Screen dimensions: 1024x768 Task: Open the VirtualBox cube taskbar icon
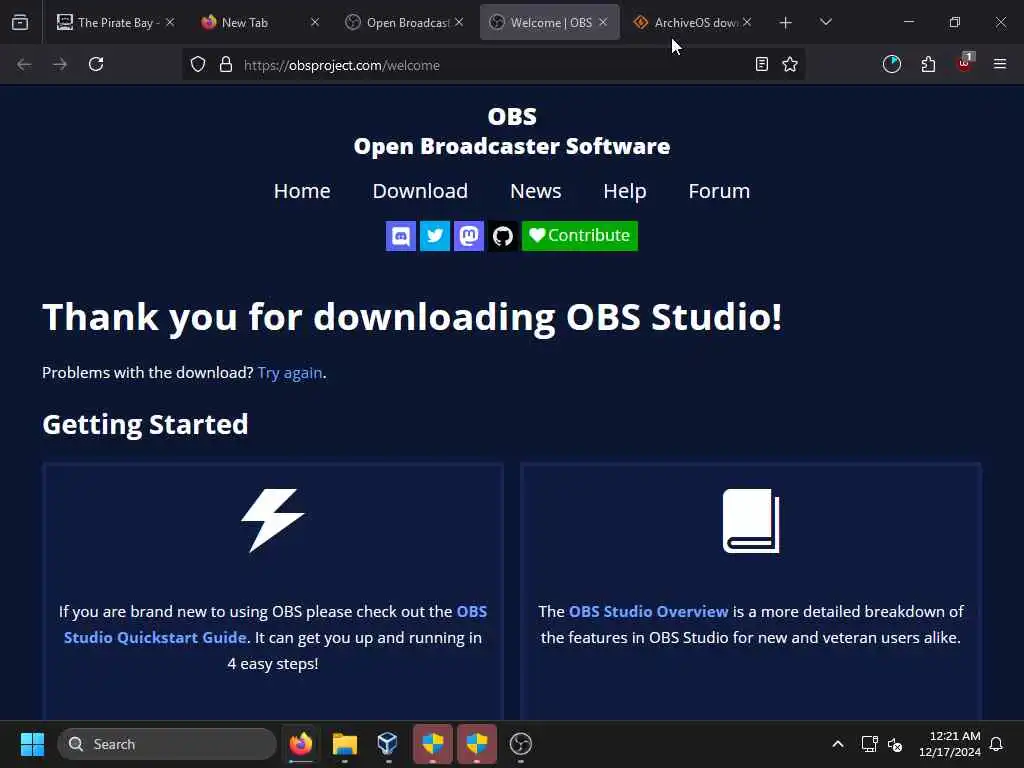[388, 744]
